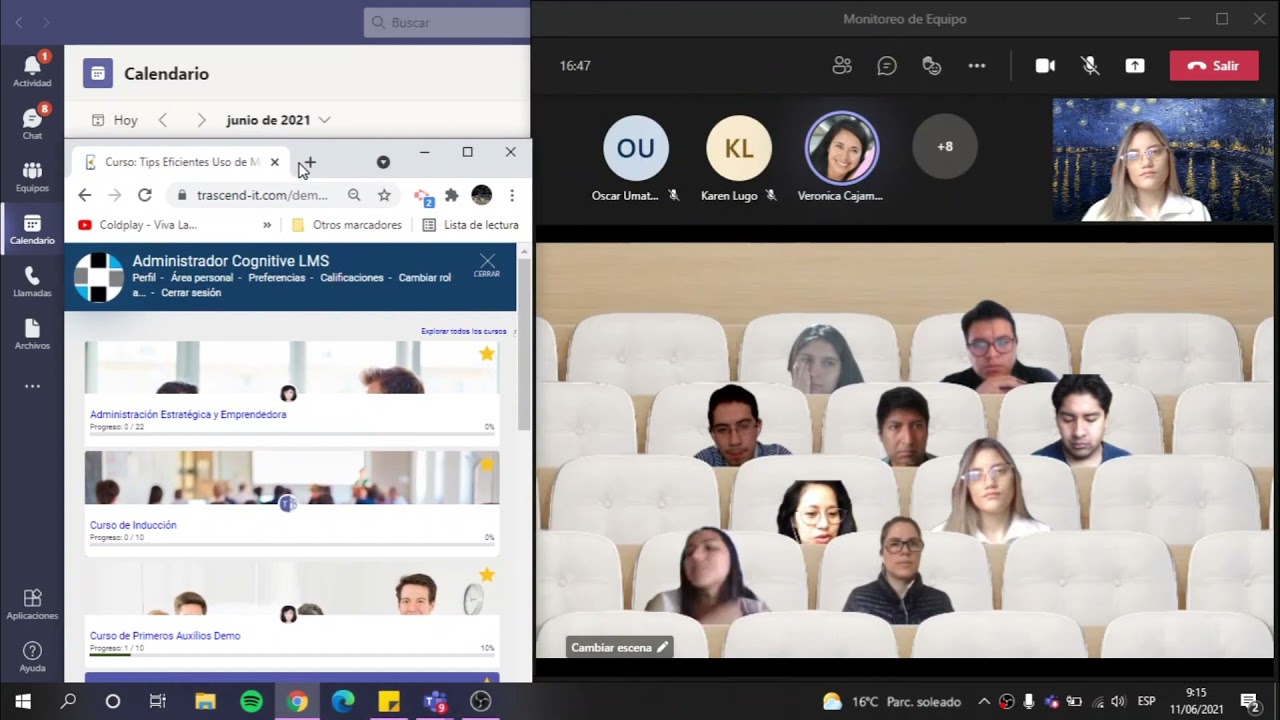
Task: Open Administración Estratégica y Emprendedora course
Action: click(x=188, y=414)
